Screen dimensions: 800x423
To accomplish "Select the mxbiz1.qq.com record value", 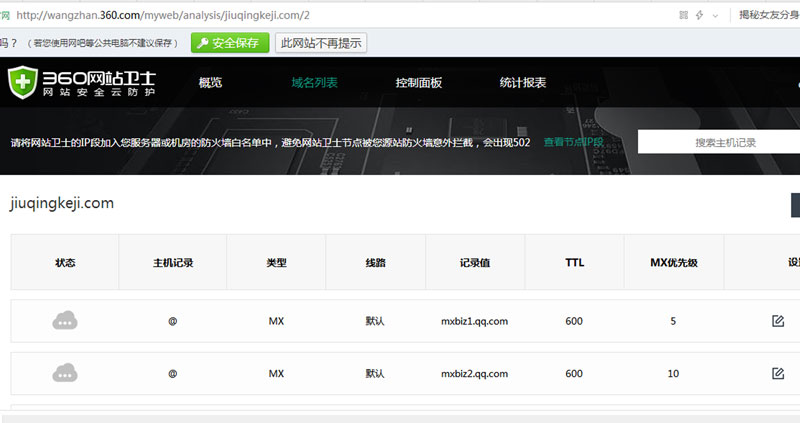I will tap(474, 321).
